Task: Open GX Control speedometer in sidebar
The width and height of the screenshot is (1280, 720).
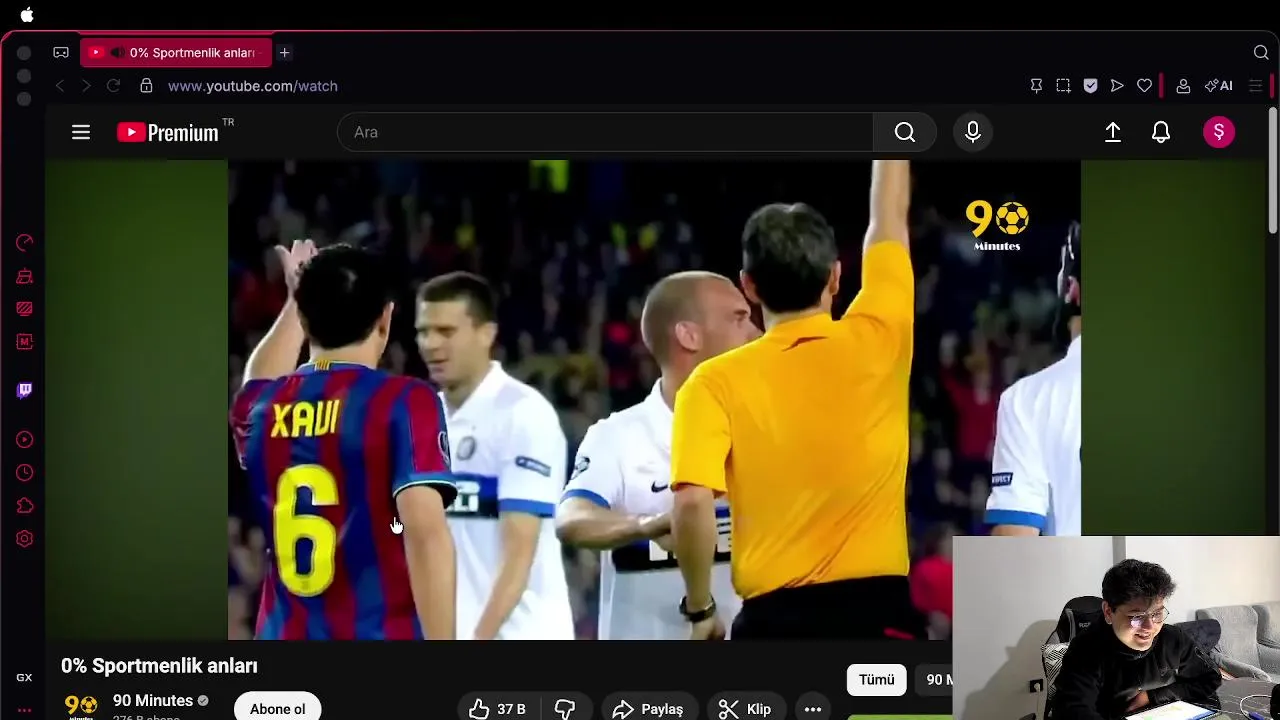Action: click(x=25, y=242)
